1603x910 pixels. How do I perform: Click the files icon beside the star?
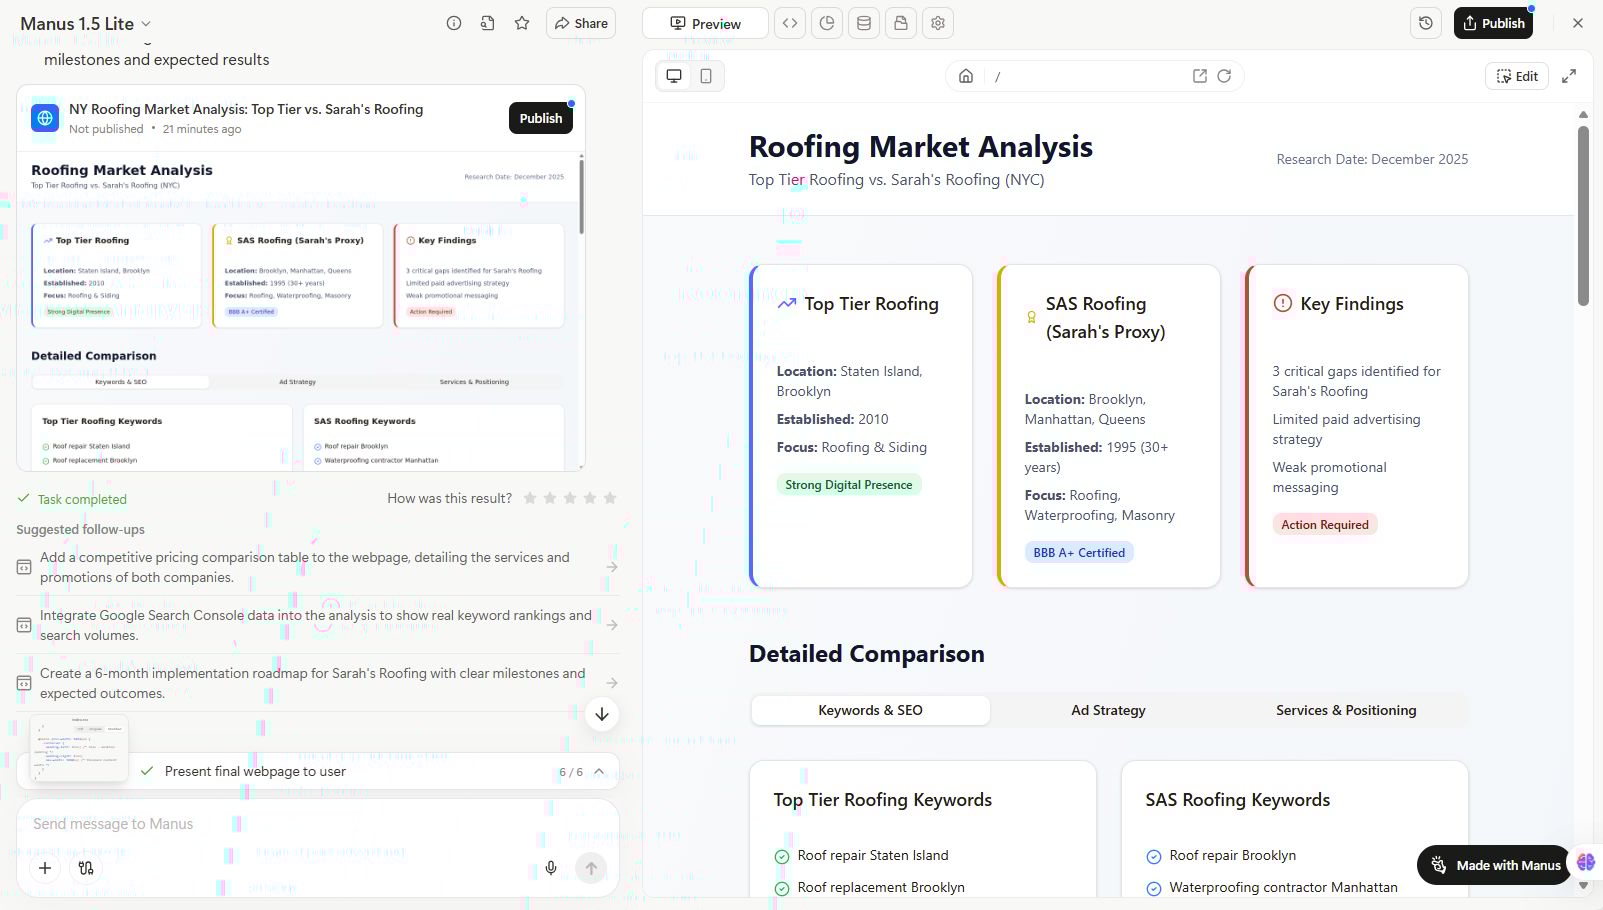488,23
